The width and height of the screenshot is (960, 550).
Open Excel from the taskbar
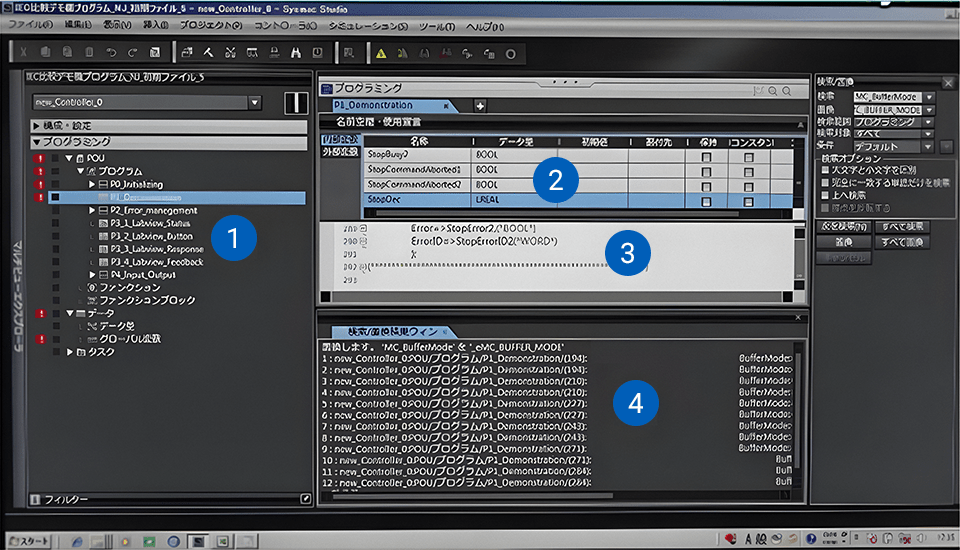tap(223, 541)
